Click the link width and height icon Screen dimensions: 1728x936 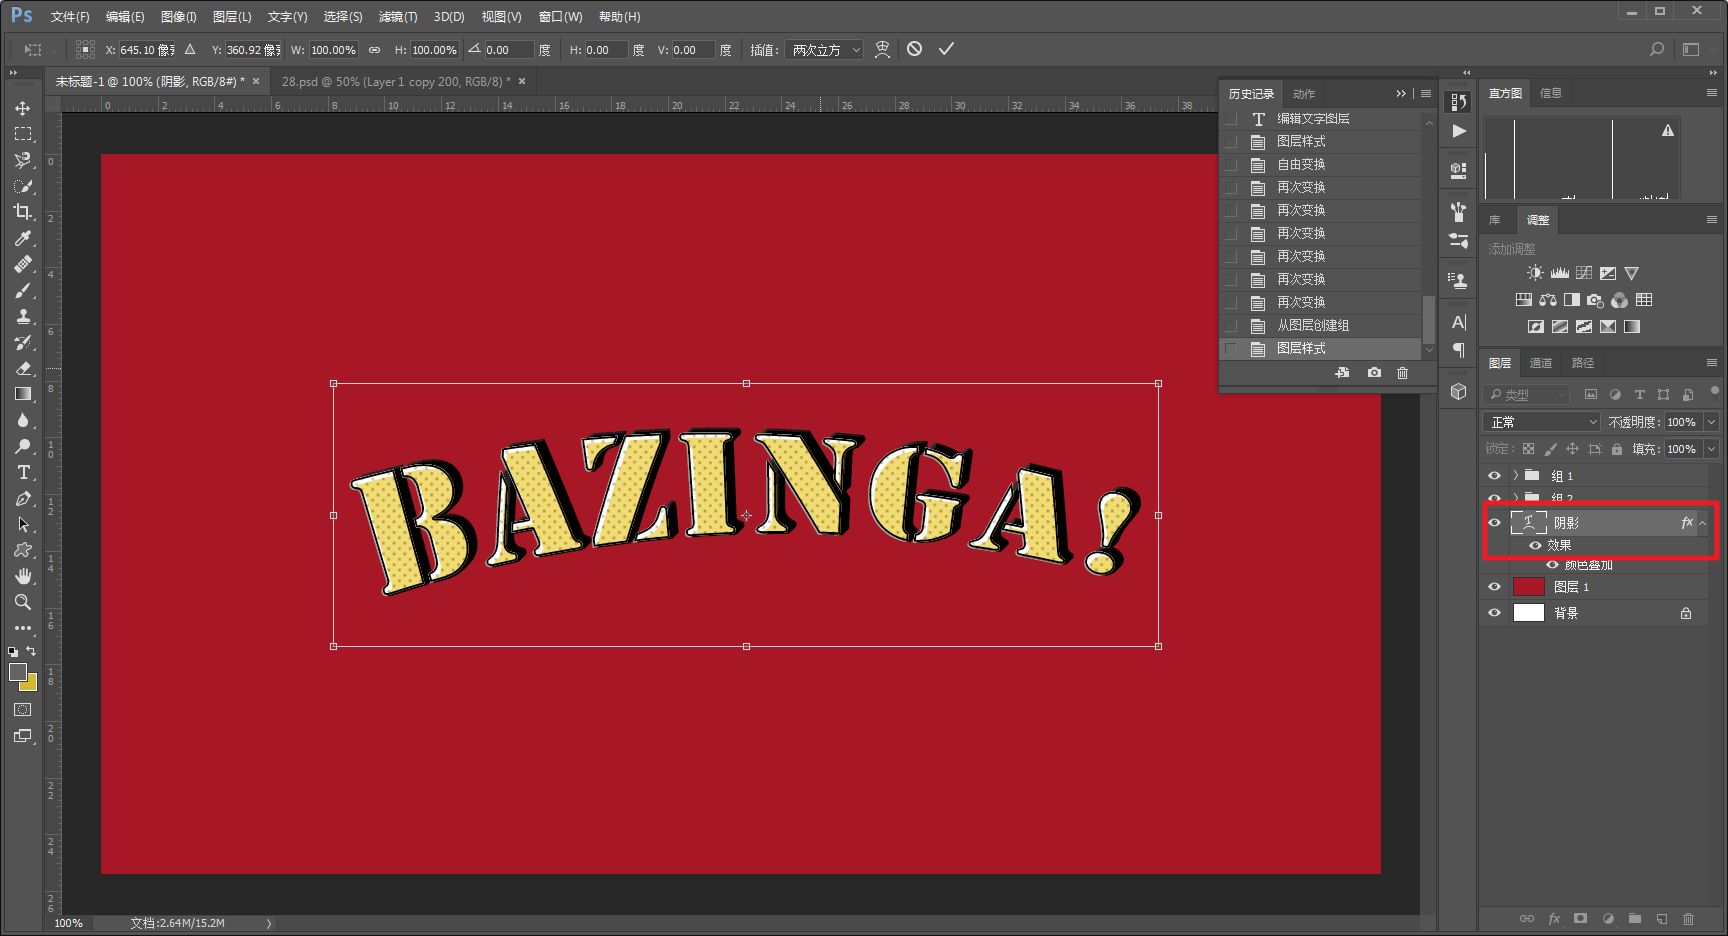point(374,50)
